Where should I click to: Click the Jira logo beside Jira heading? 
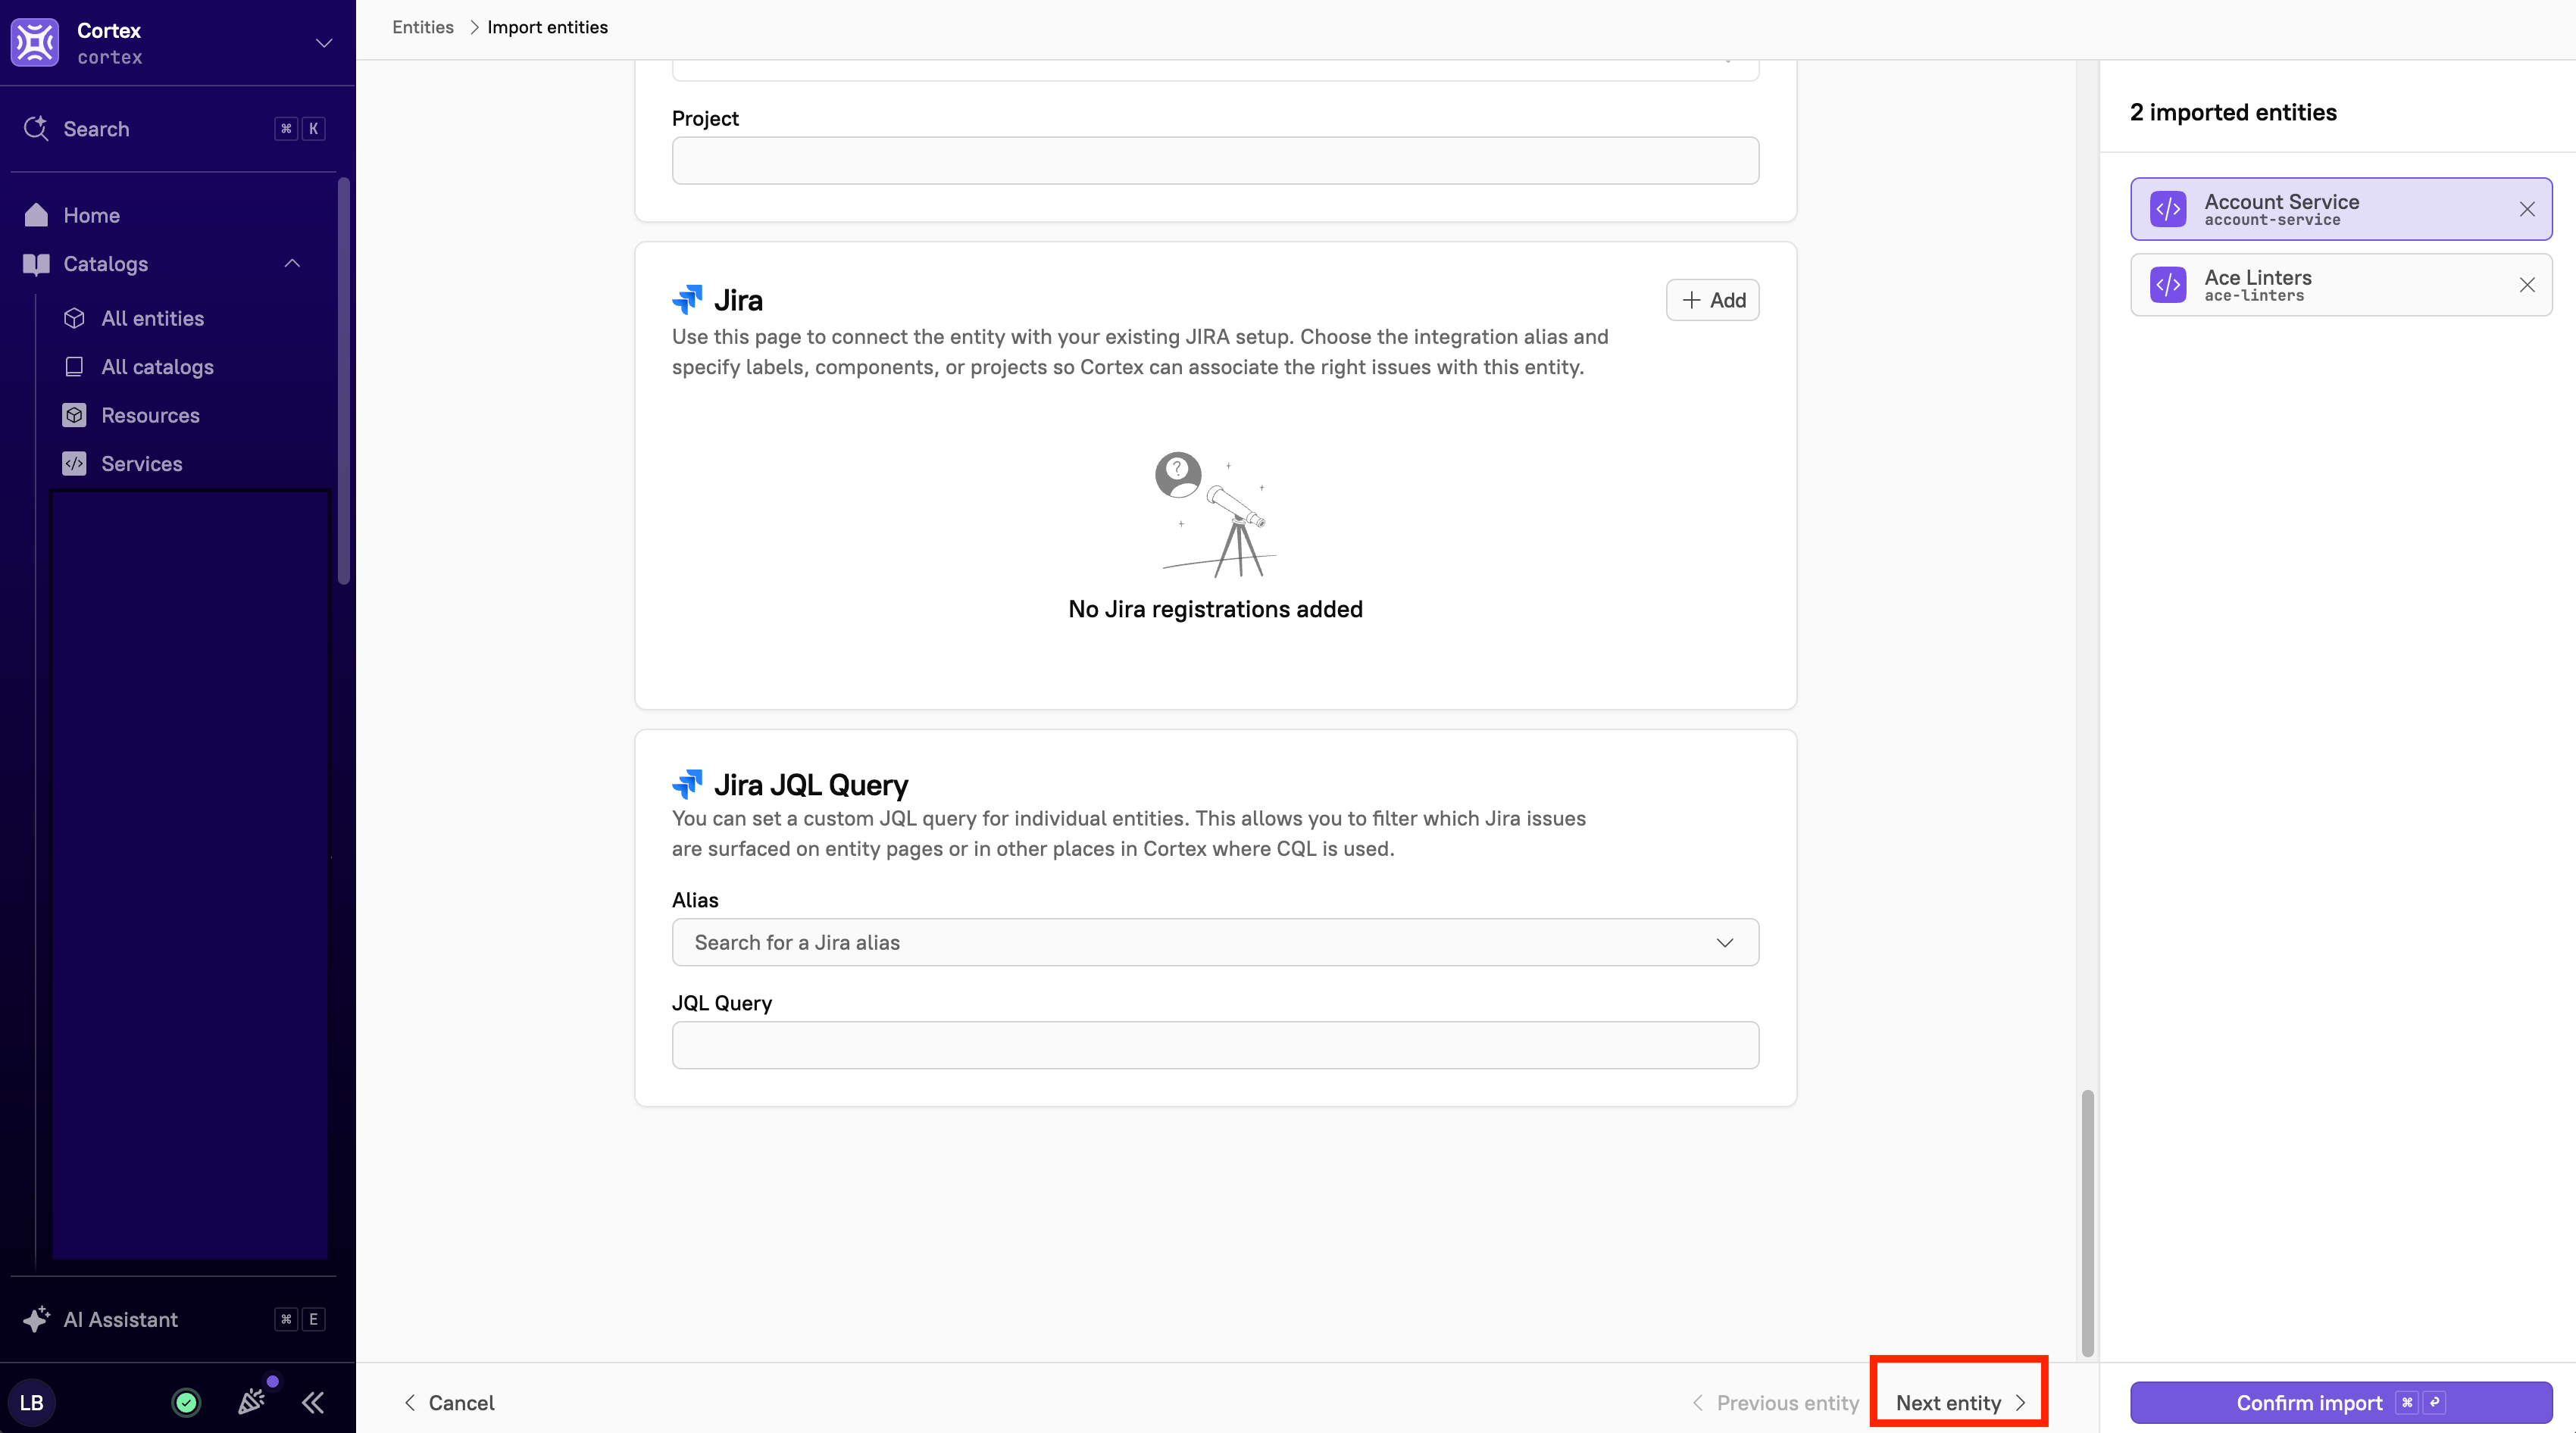[x=687, y=300]
